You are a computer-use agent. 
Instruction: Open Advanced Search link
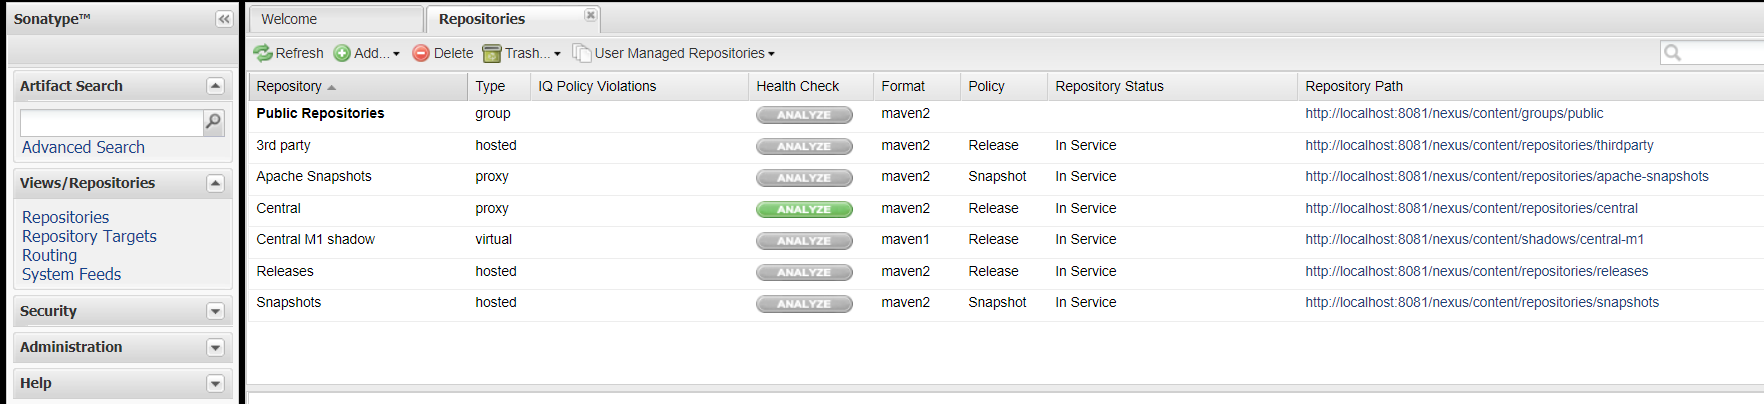click(x=83, y=147)
